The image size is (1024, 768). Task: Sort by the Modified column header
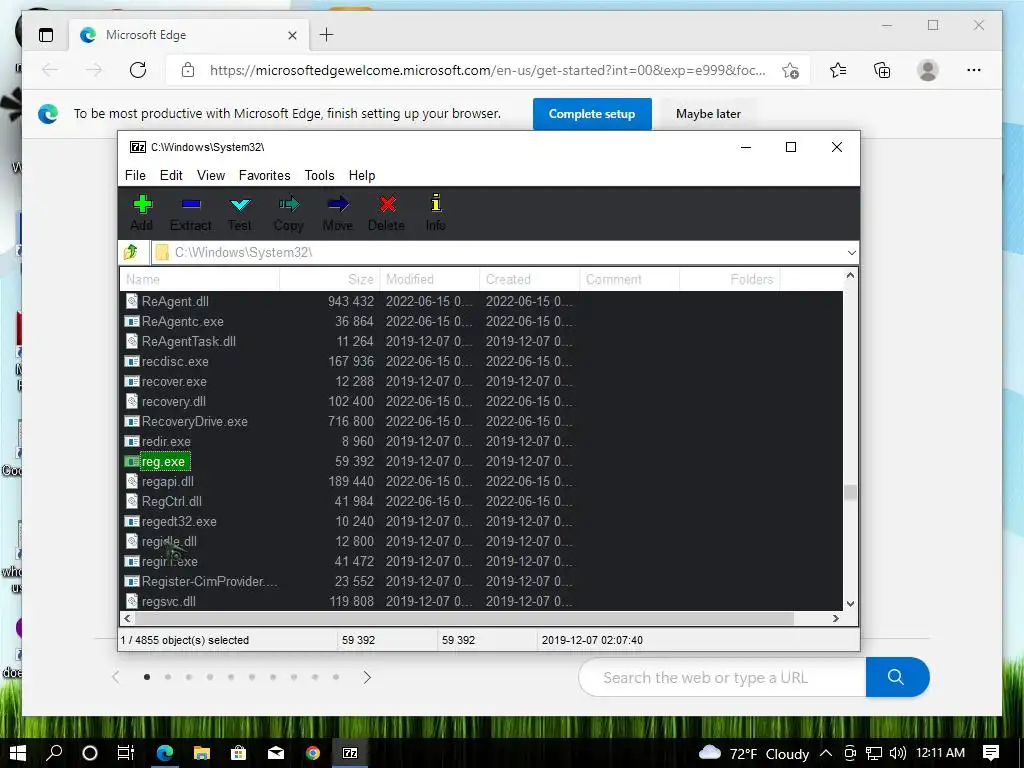click(x=430, y=280)
